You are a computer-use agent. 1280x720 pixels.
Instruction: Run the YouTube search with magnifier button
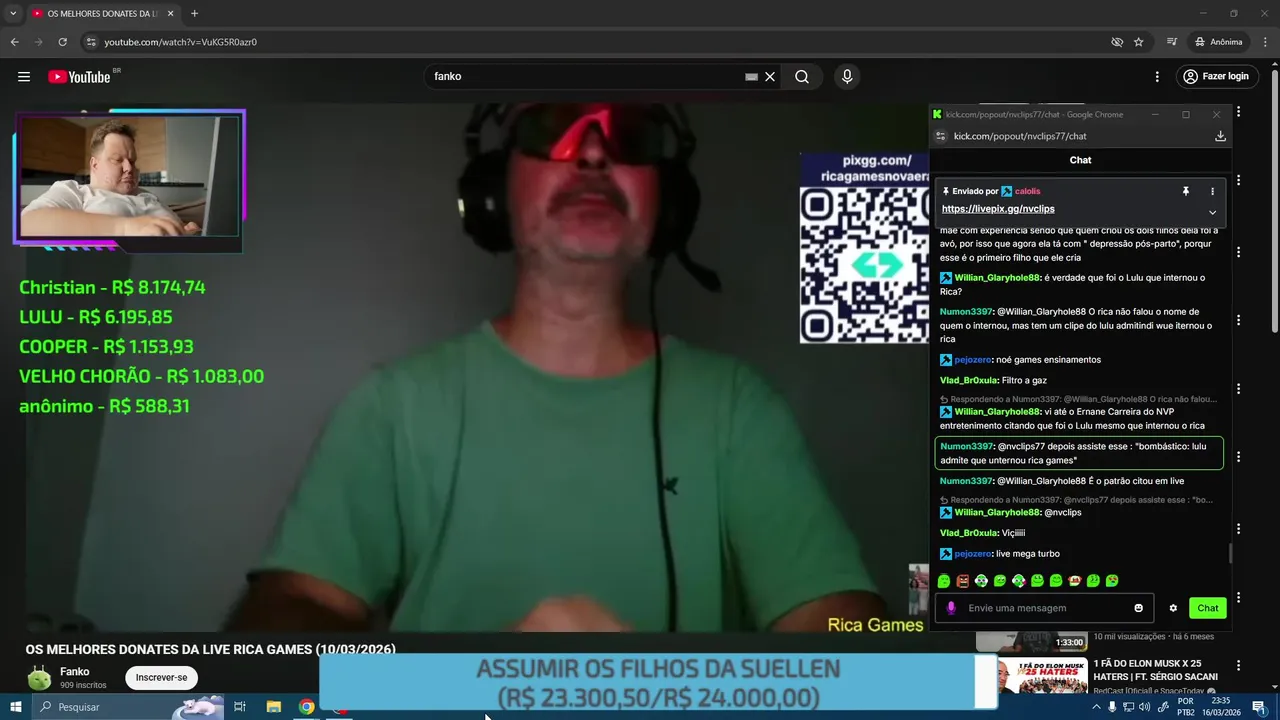pos(802,77)
